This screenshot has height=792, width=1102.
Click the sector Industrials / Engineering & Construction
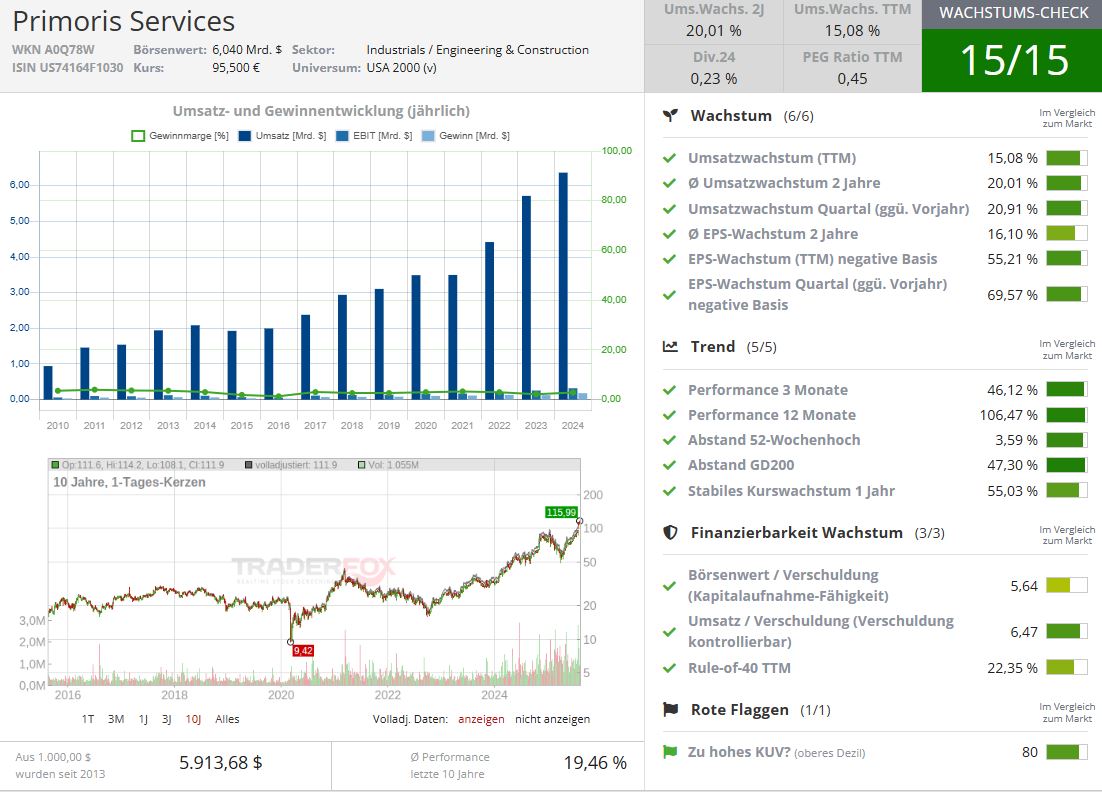[477, 50]
